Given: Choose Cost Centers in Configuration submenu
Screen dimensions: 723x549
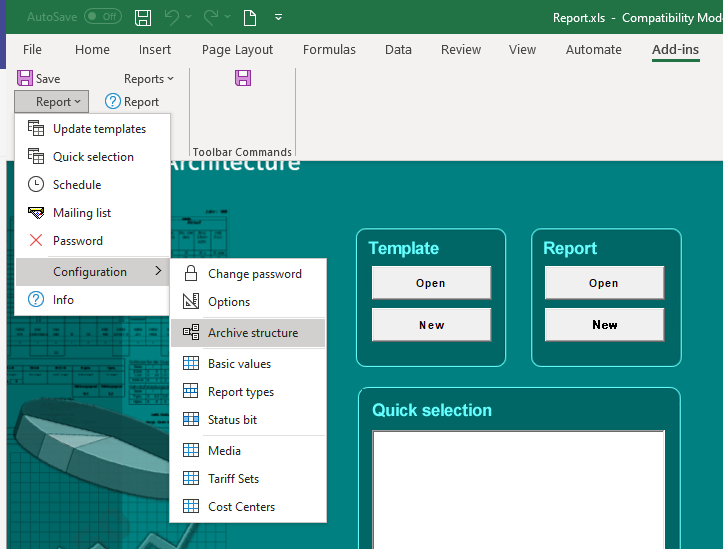Looking at the screenshot, I should 241,507.
